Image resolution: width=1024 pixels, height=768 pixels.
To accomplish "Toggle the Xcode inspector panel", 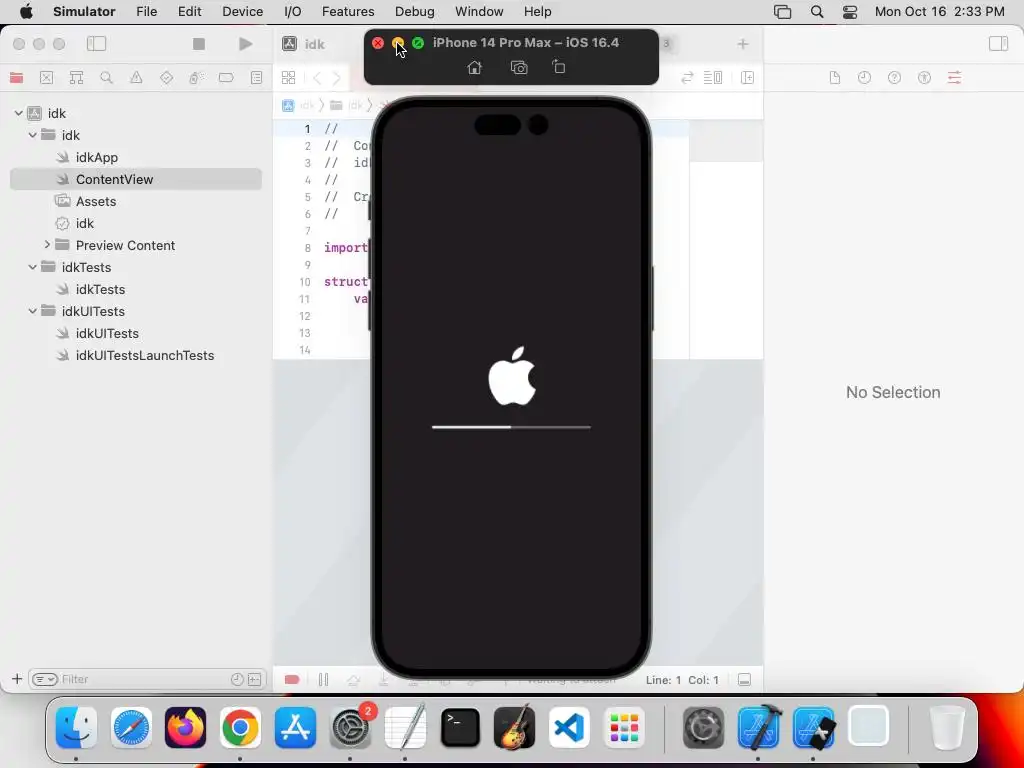I will [999, 44].
